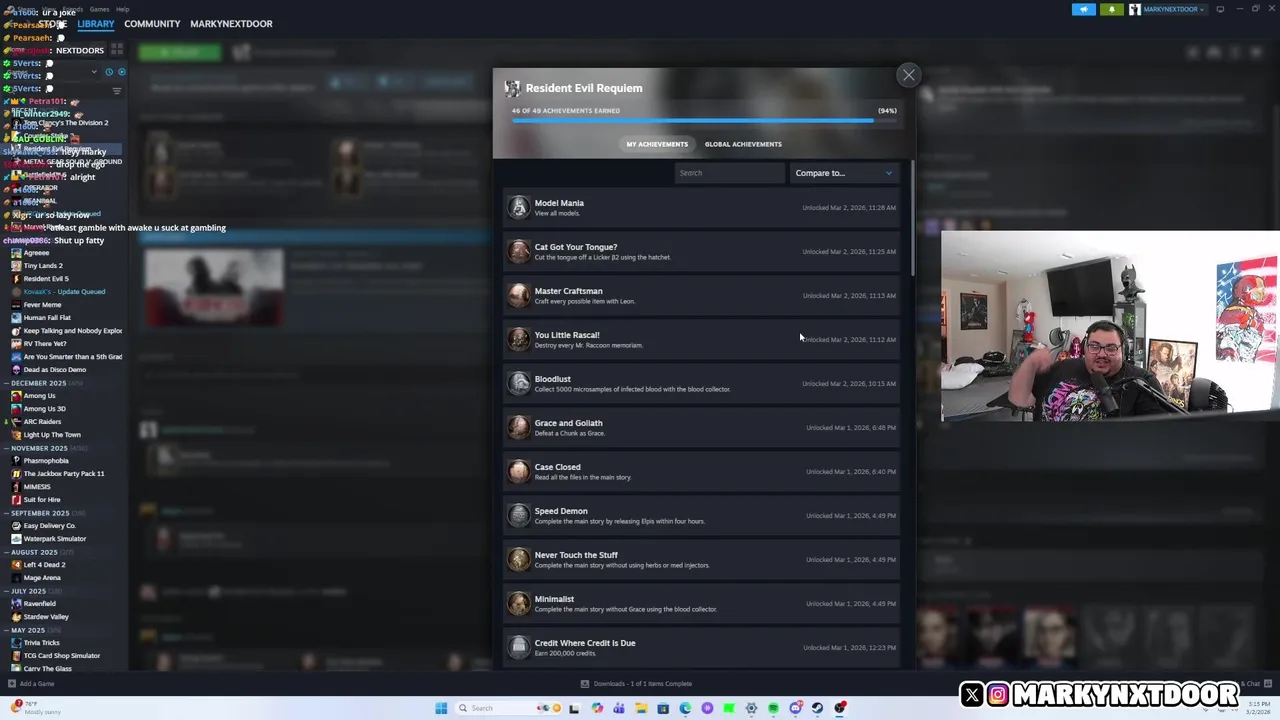Select Dead as Disco Demo in library
The width and height of the screenshot is (1280, 720).
click(x=55, y=370)
